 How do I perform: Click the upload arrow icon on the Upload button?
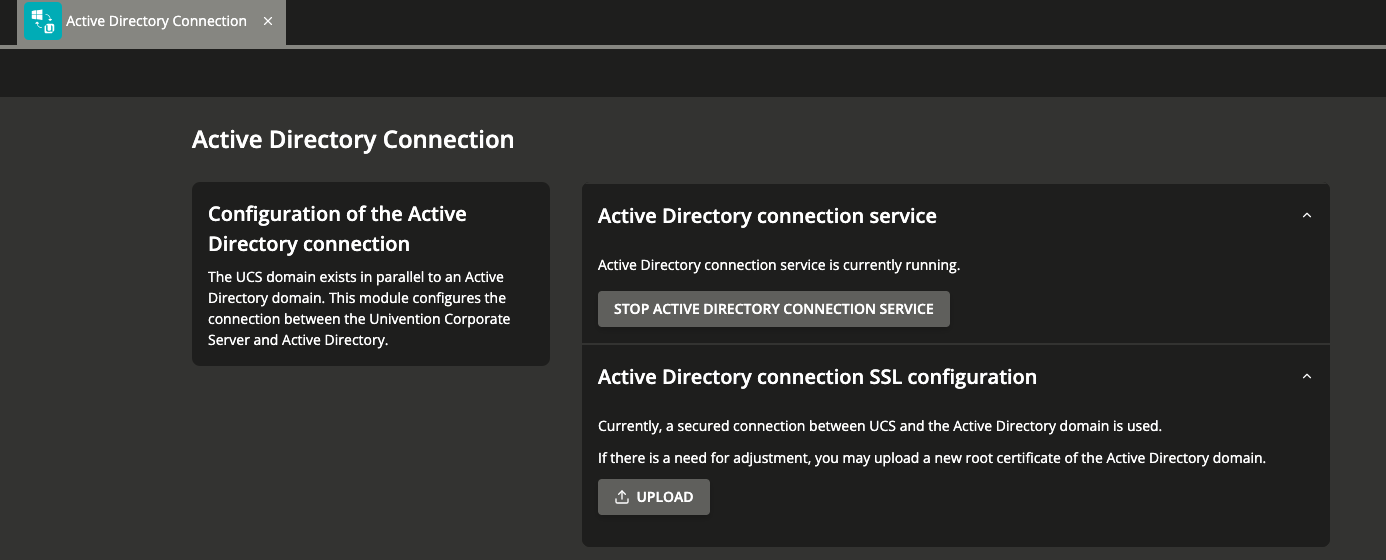622,497
